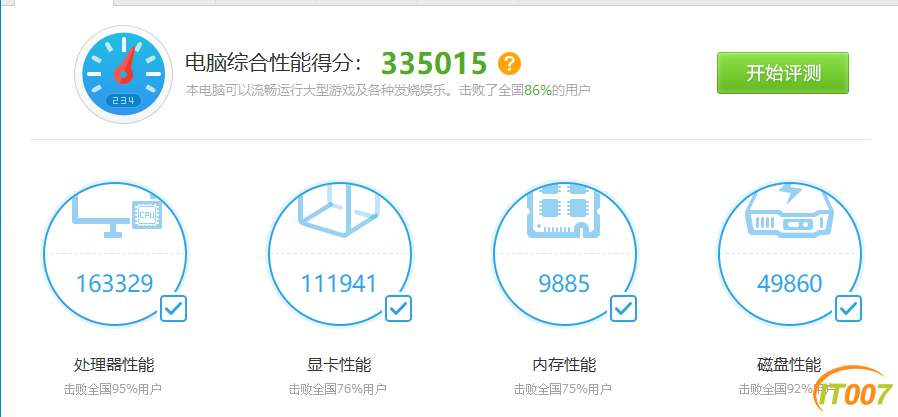
Task: Start the test with 开始评测 button
Action: pyautogui.click(x=783, y=73)
